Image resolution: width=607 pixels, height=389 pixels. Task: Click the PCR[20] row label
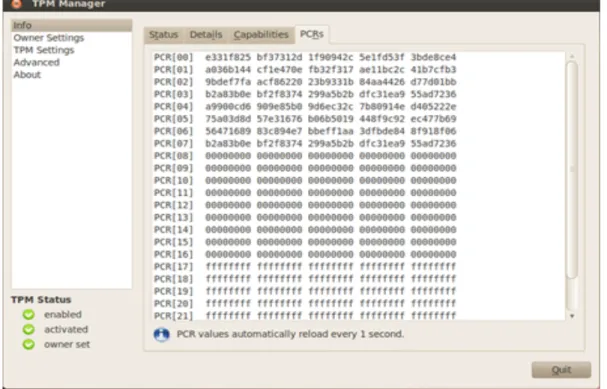click(x=173, y=303)
